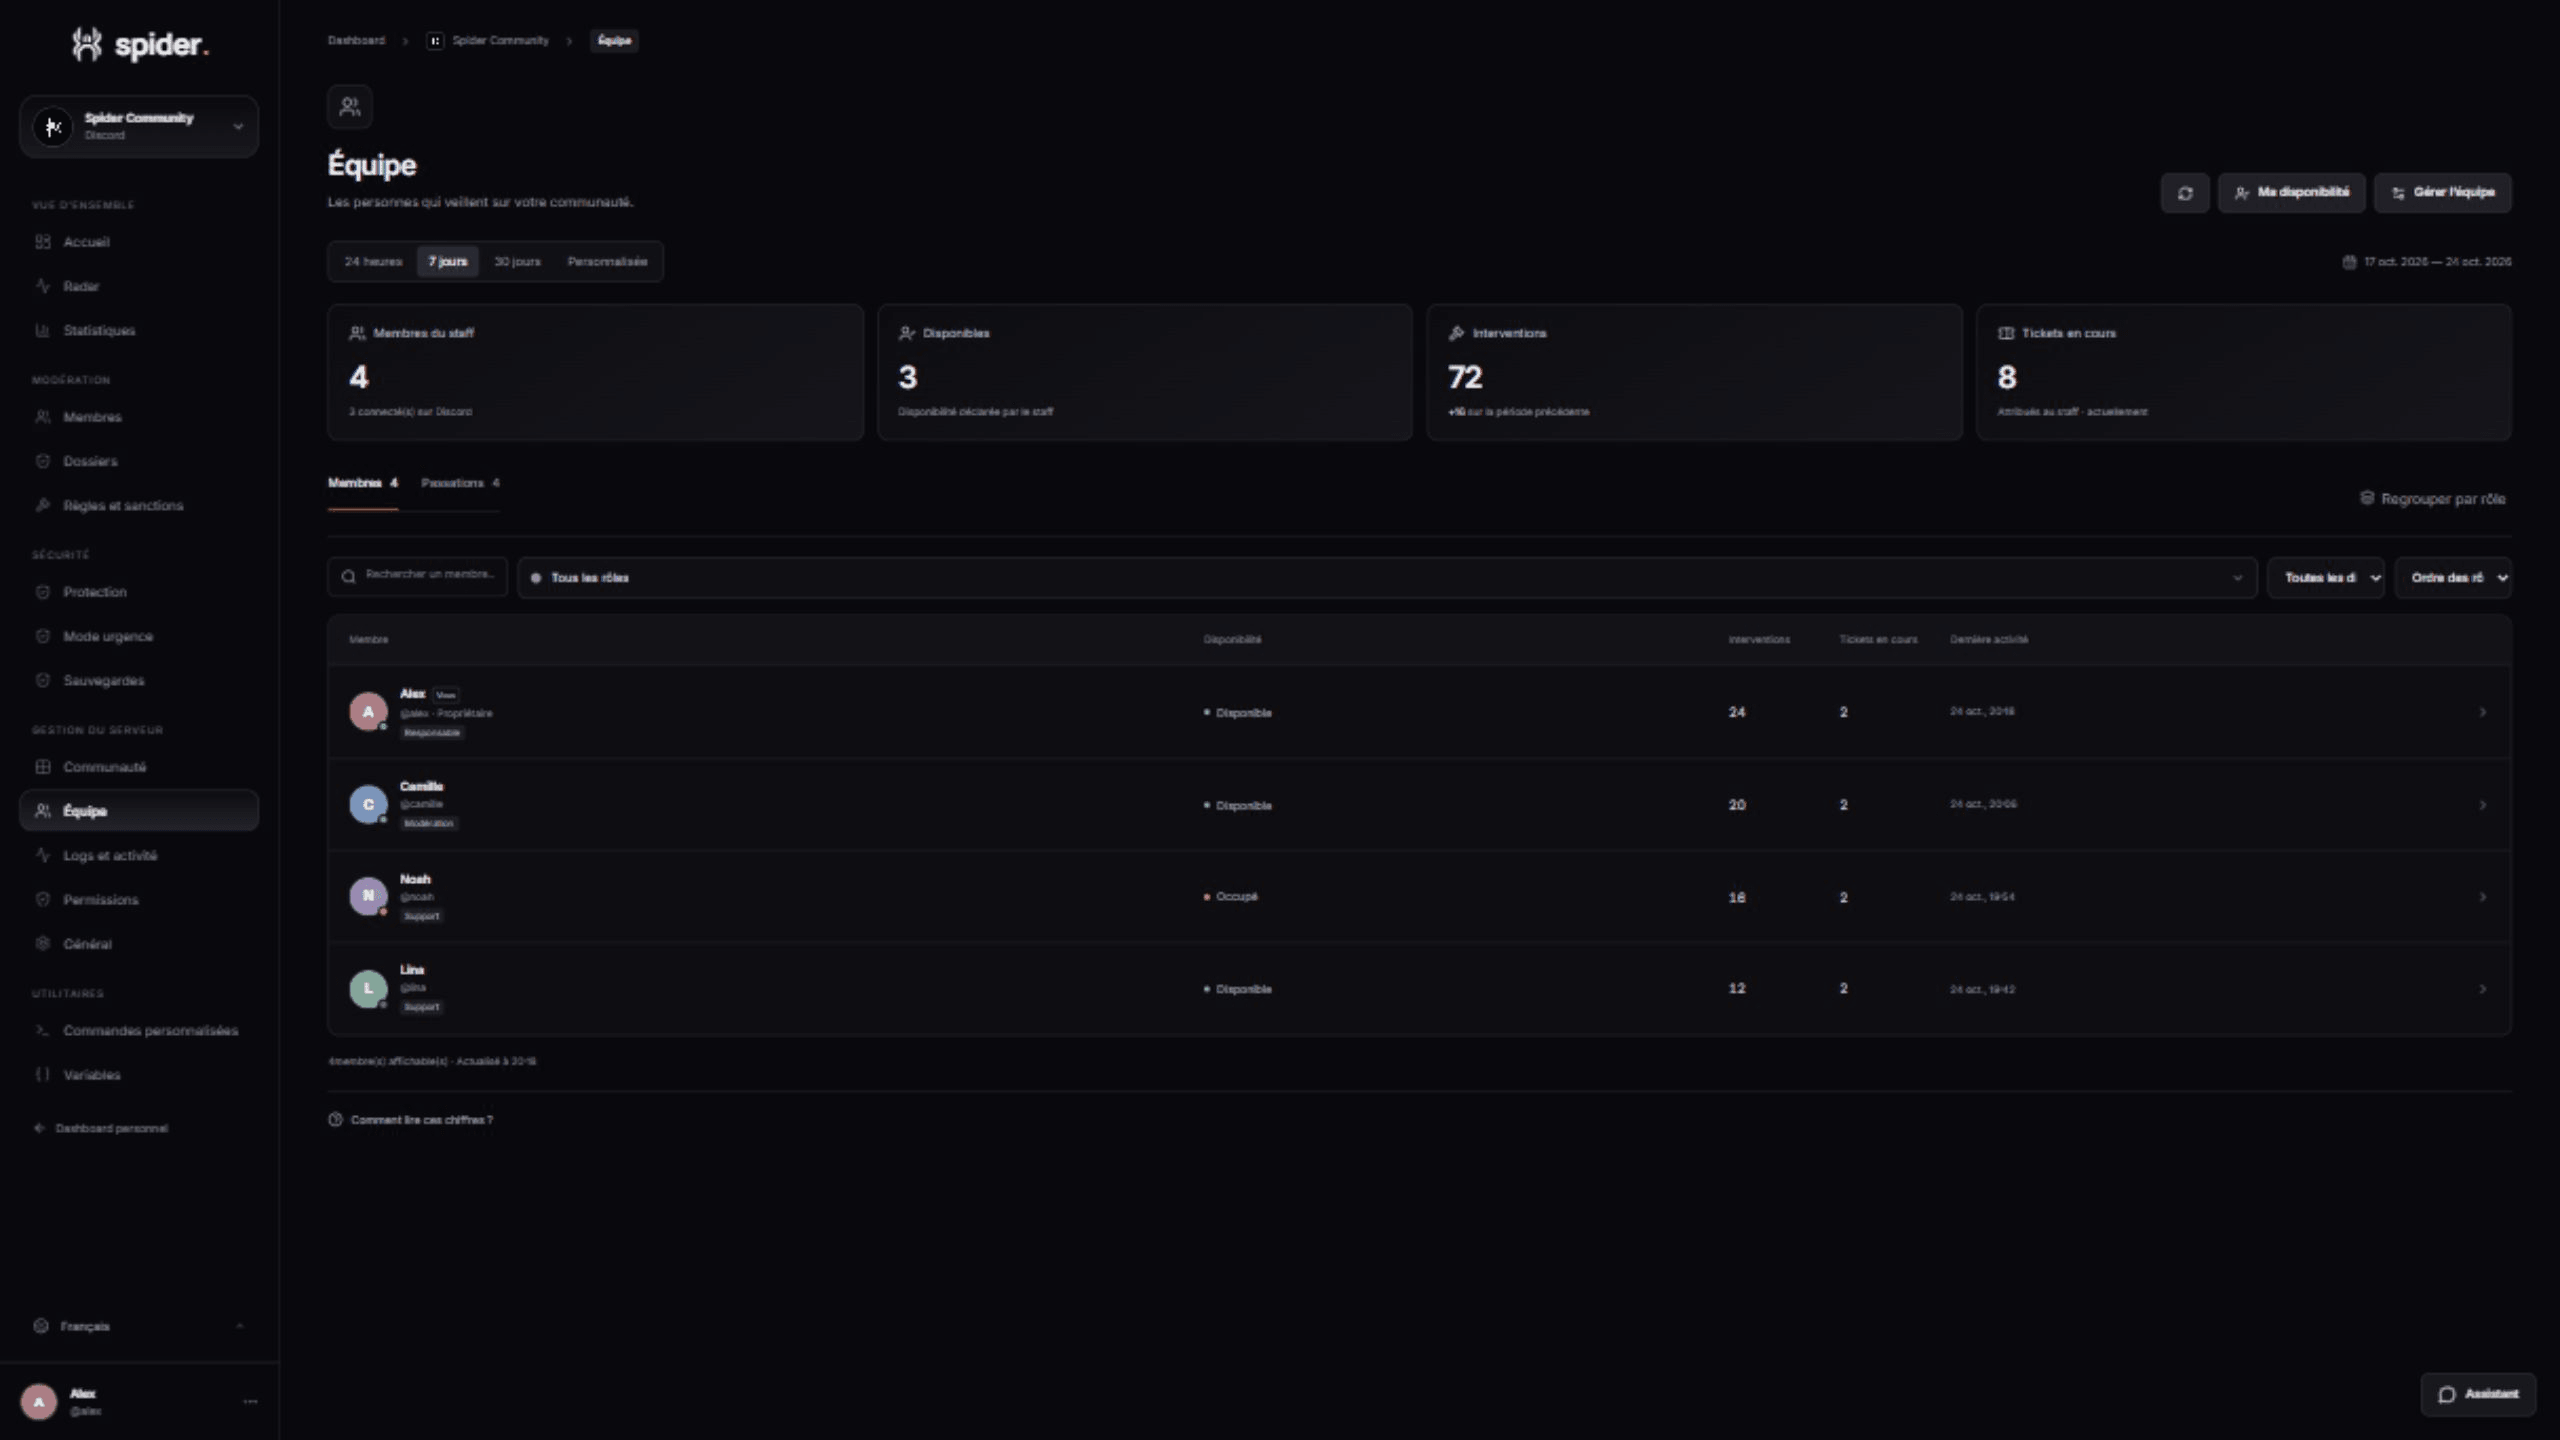Open Variables page
Viewport: 2560px width, 1440px height.
(x=139, y=1074)
